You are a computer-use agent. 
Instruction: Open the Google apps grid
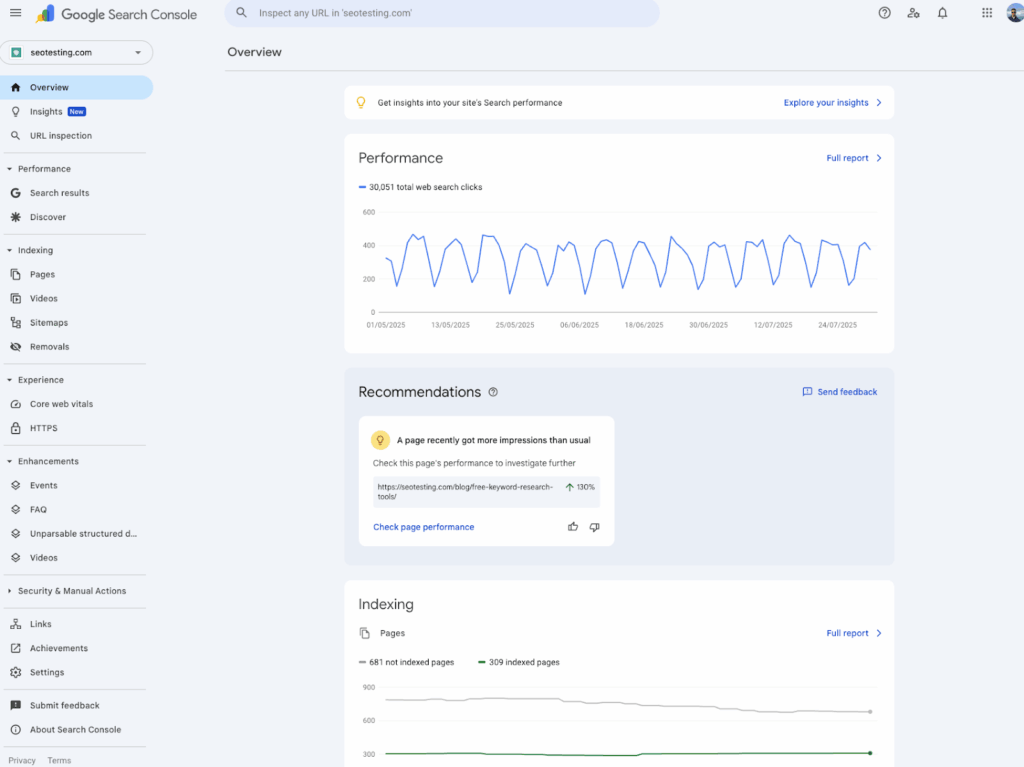pyautogui.click(x=987, y=12)
